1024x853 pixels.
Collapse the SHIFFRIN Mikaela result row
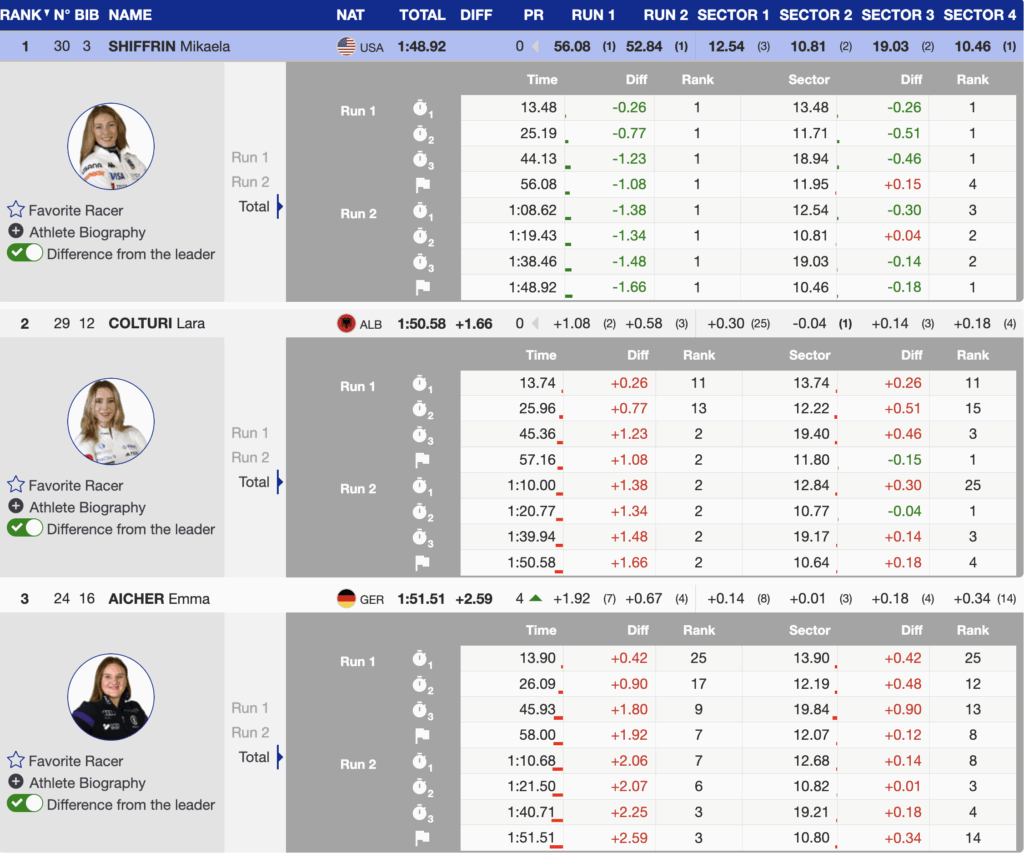169,47
